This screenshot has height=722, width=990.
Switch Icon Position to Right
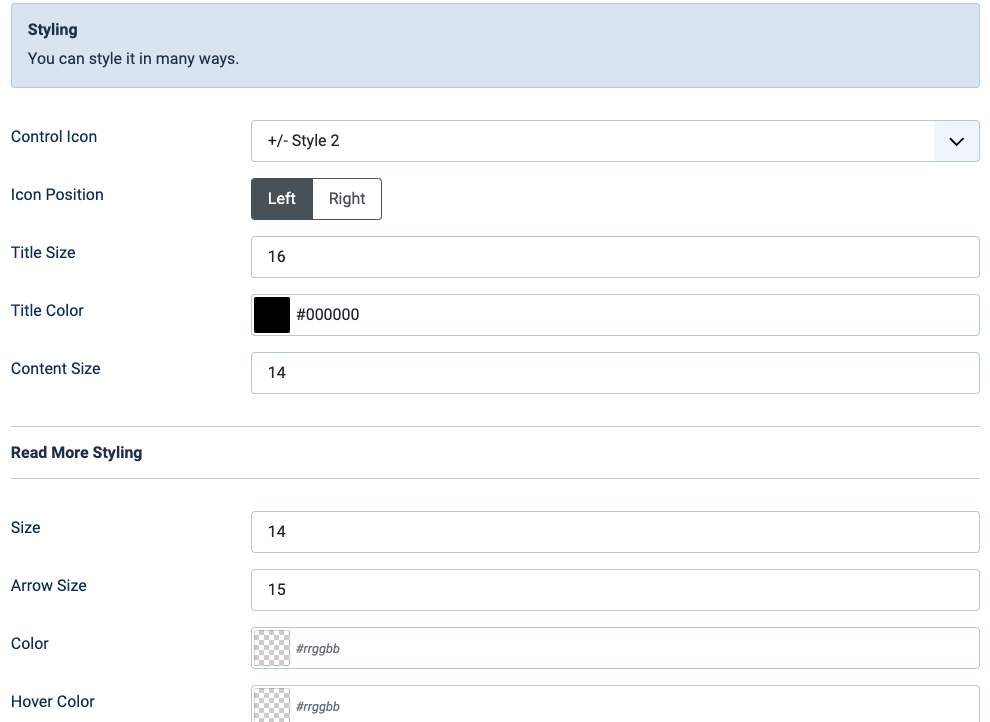[347, 199]
